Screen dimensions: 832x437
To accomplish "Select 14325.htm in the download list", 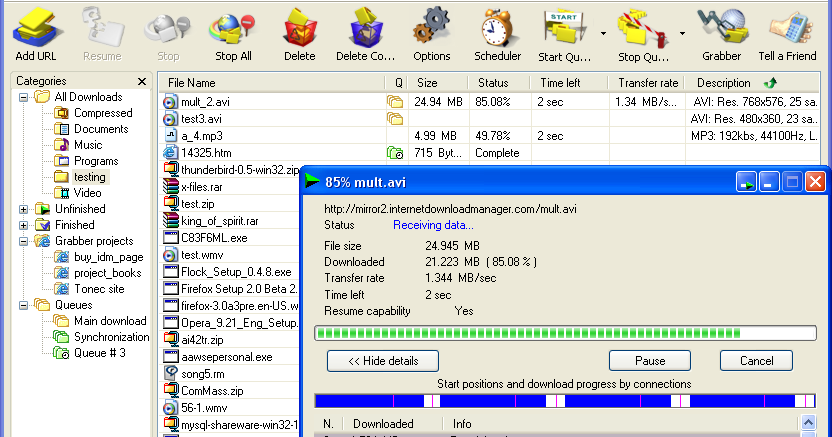I will pos(206,153).
